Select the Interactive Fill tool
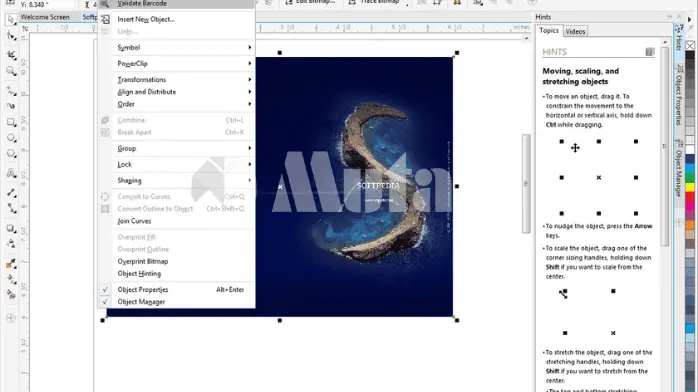The image size is (698, 392). click(x=11, y=279)
